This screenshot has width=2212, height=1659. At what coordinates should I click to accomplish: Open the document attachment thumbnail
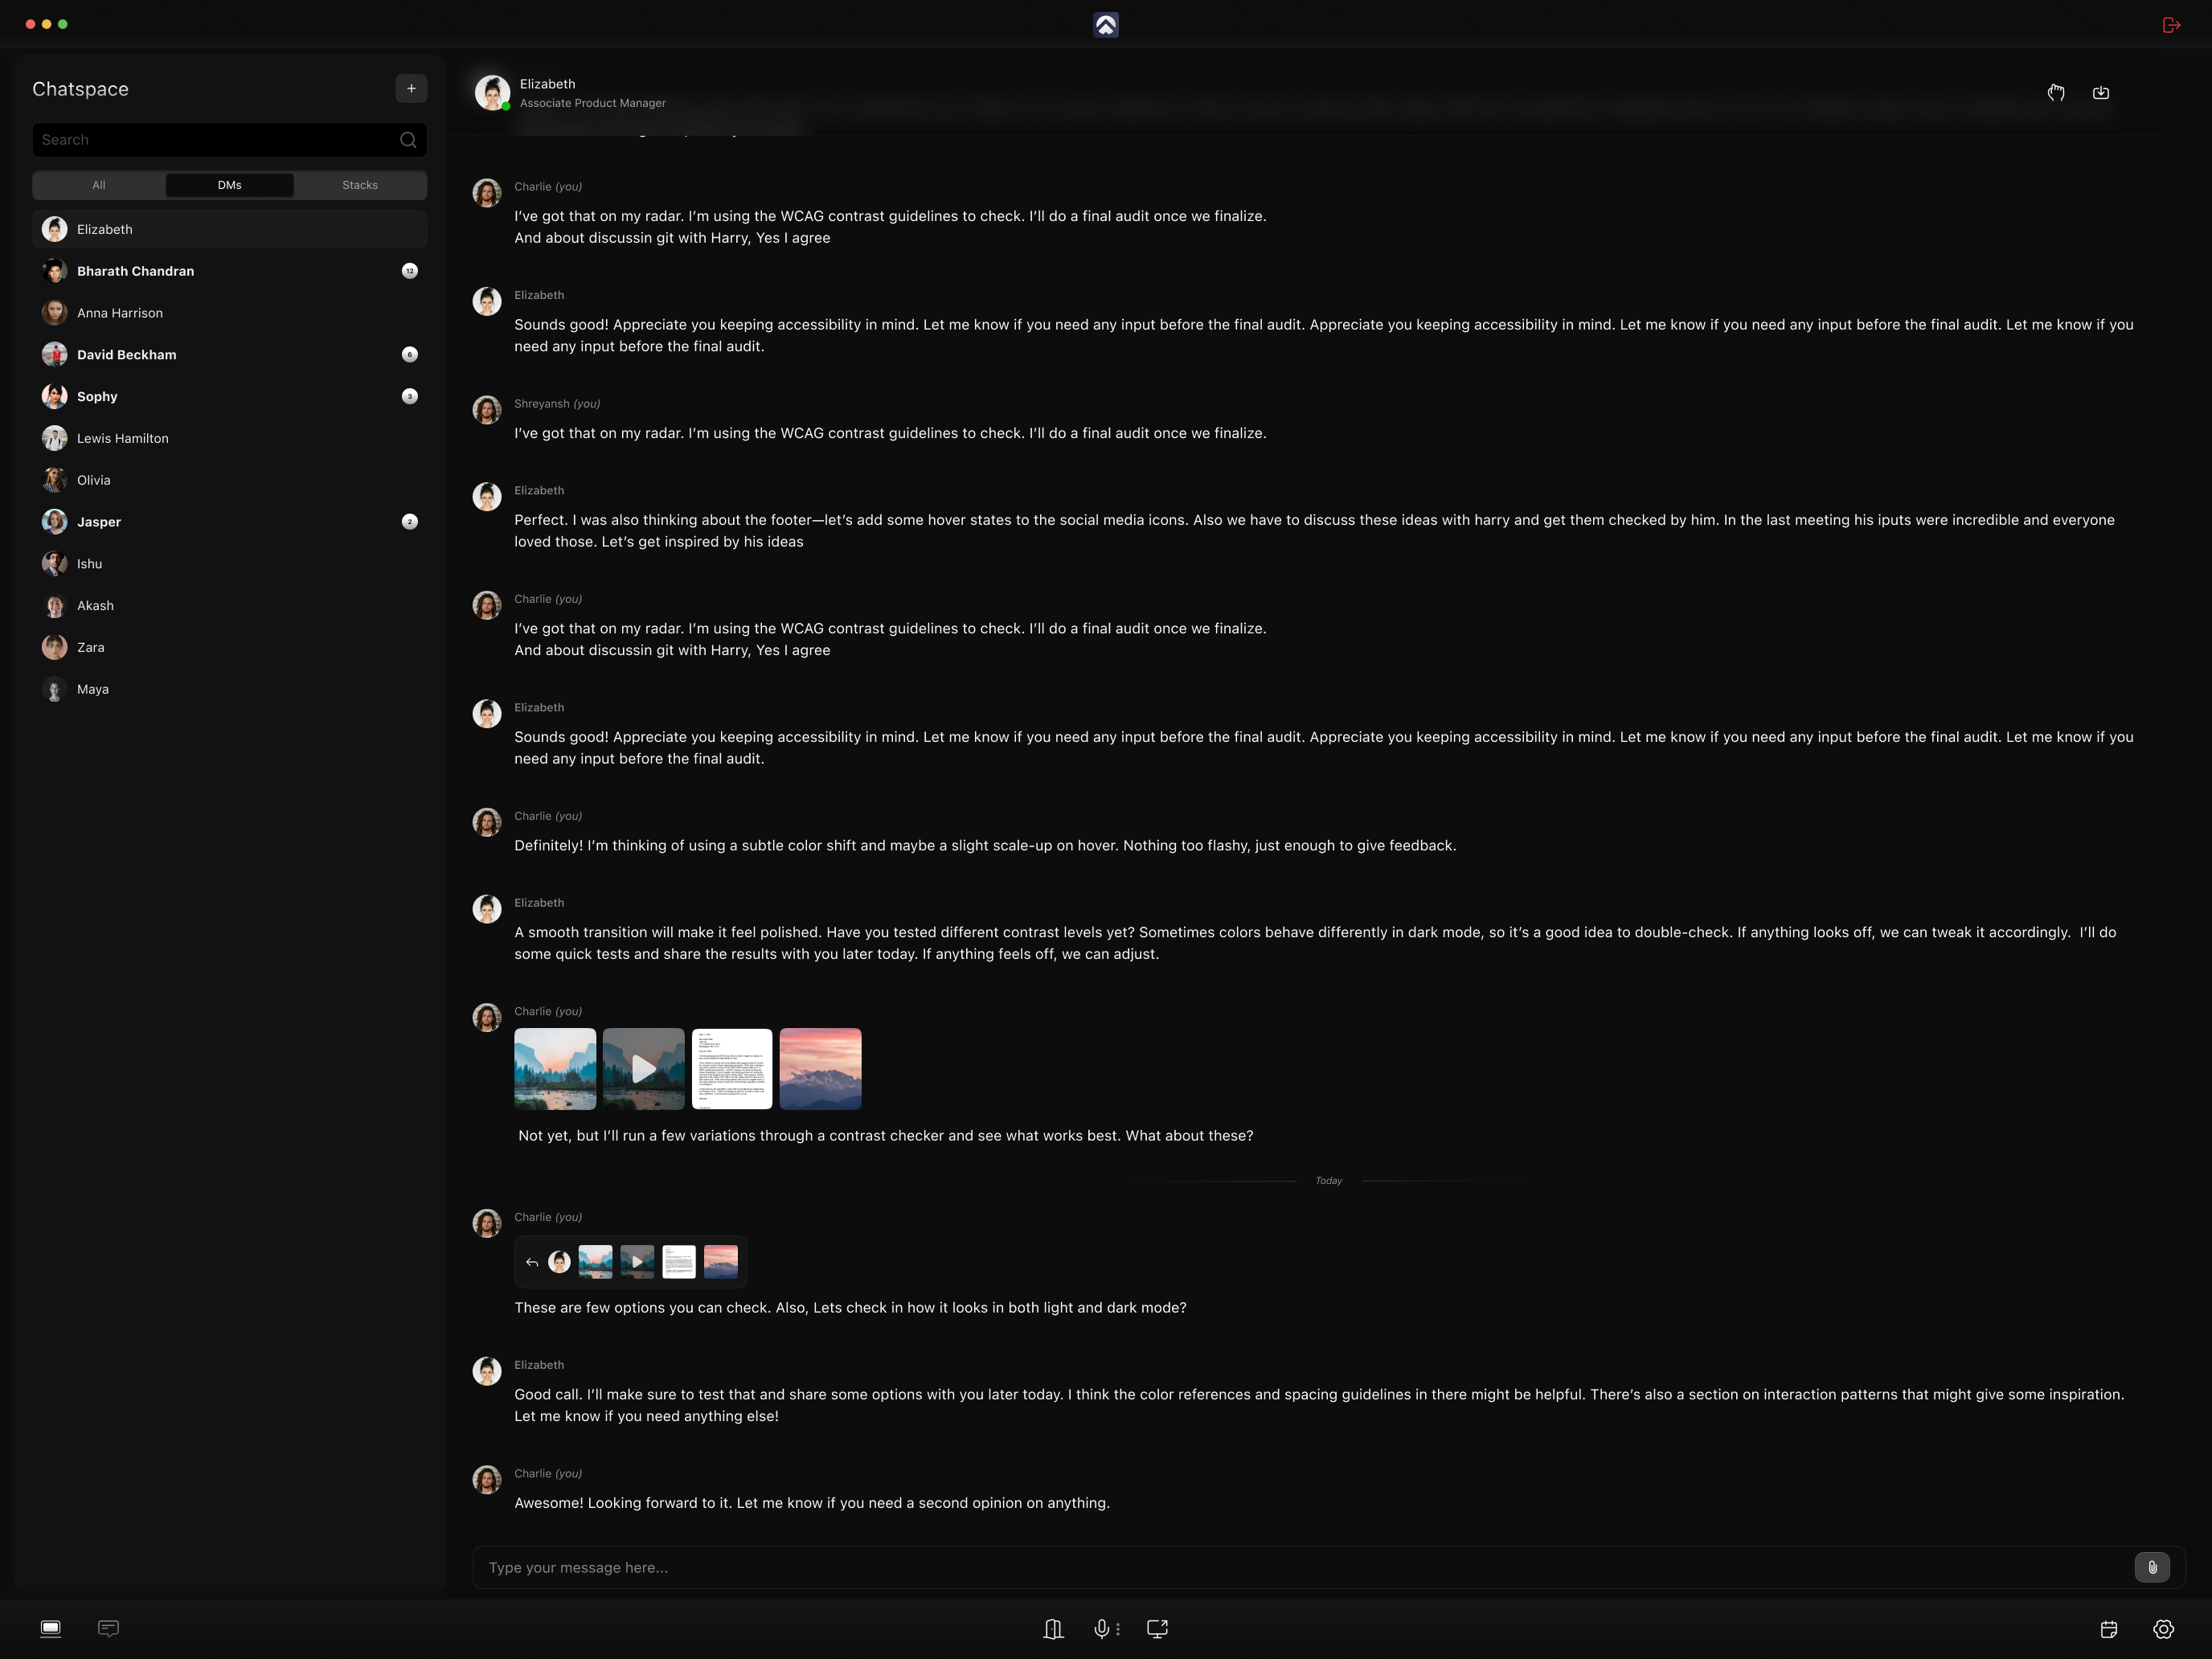[x=732, y=1069]
